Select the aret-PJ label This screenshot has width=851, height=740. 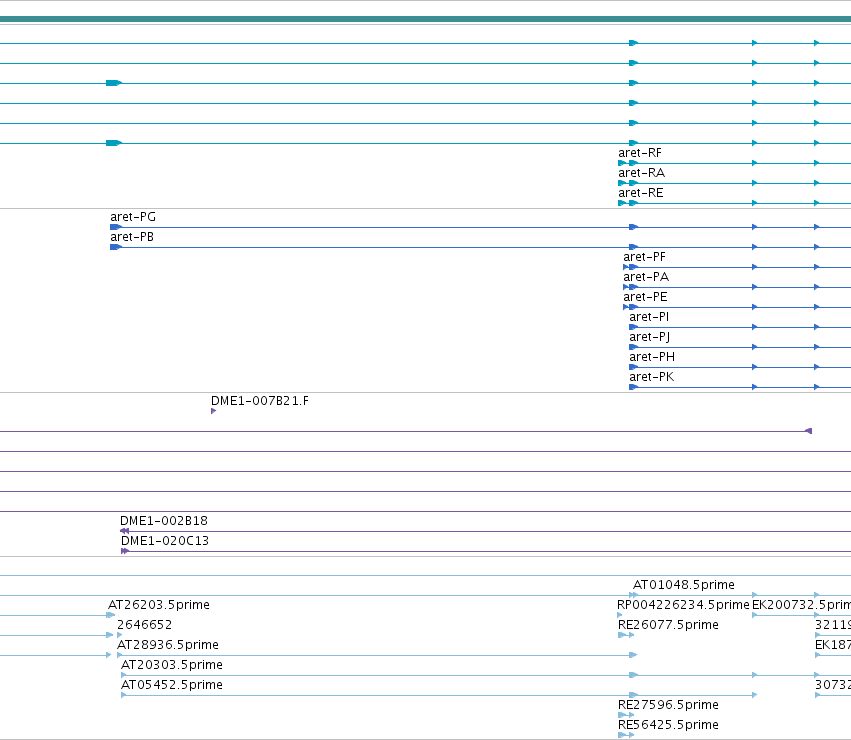tap(650, 337)
